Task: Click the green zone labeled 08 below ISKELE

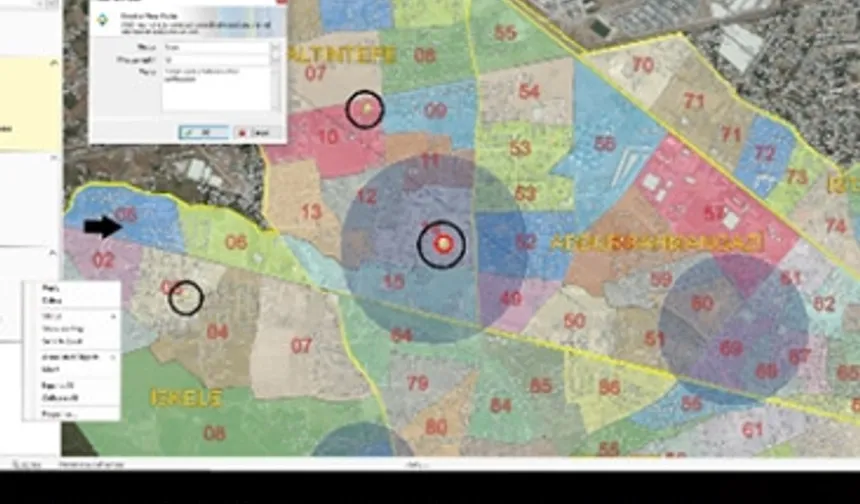Action: 214,432
